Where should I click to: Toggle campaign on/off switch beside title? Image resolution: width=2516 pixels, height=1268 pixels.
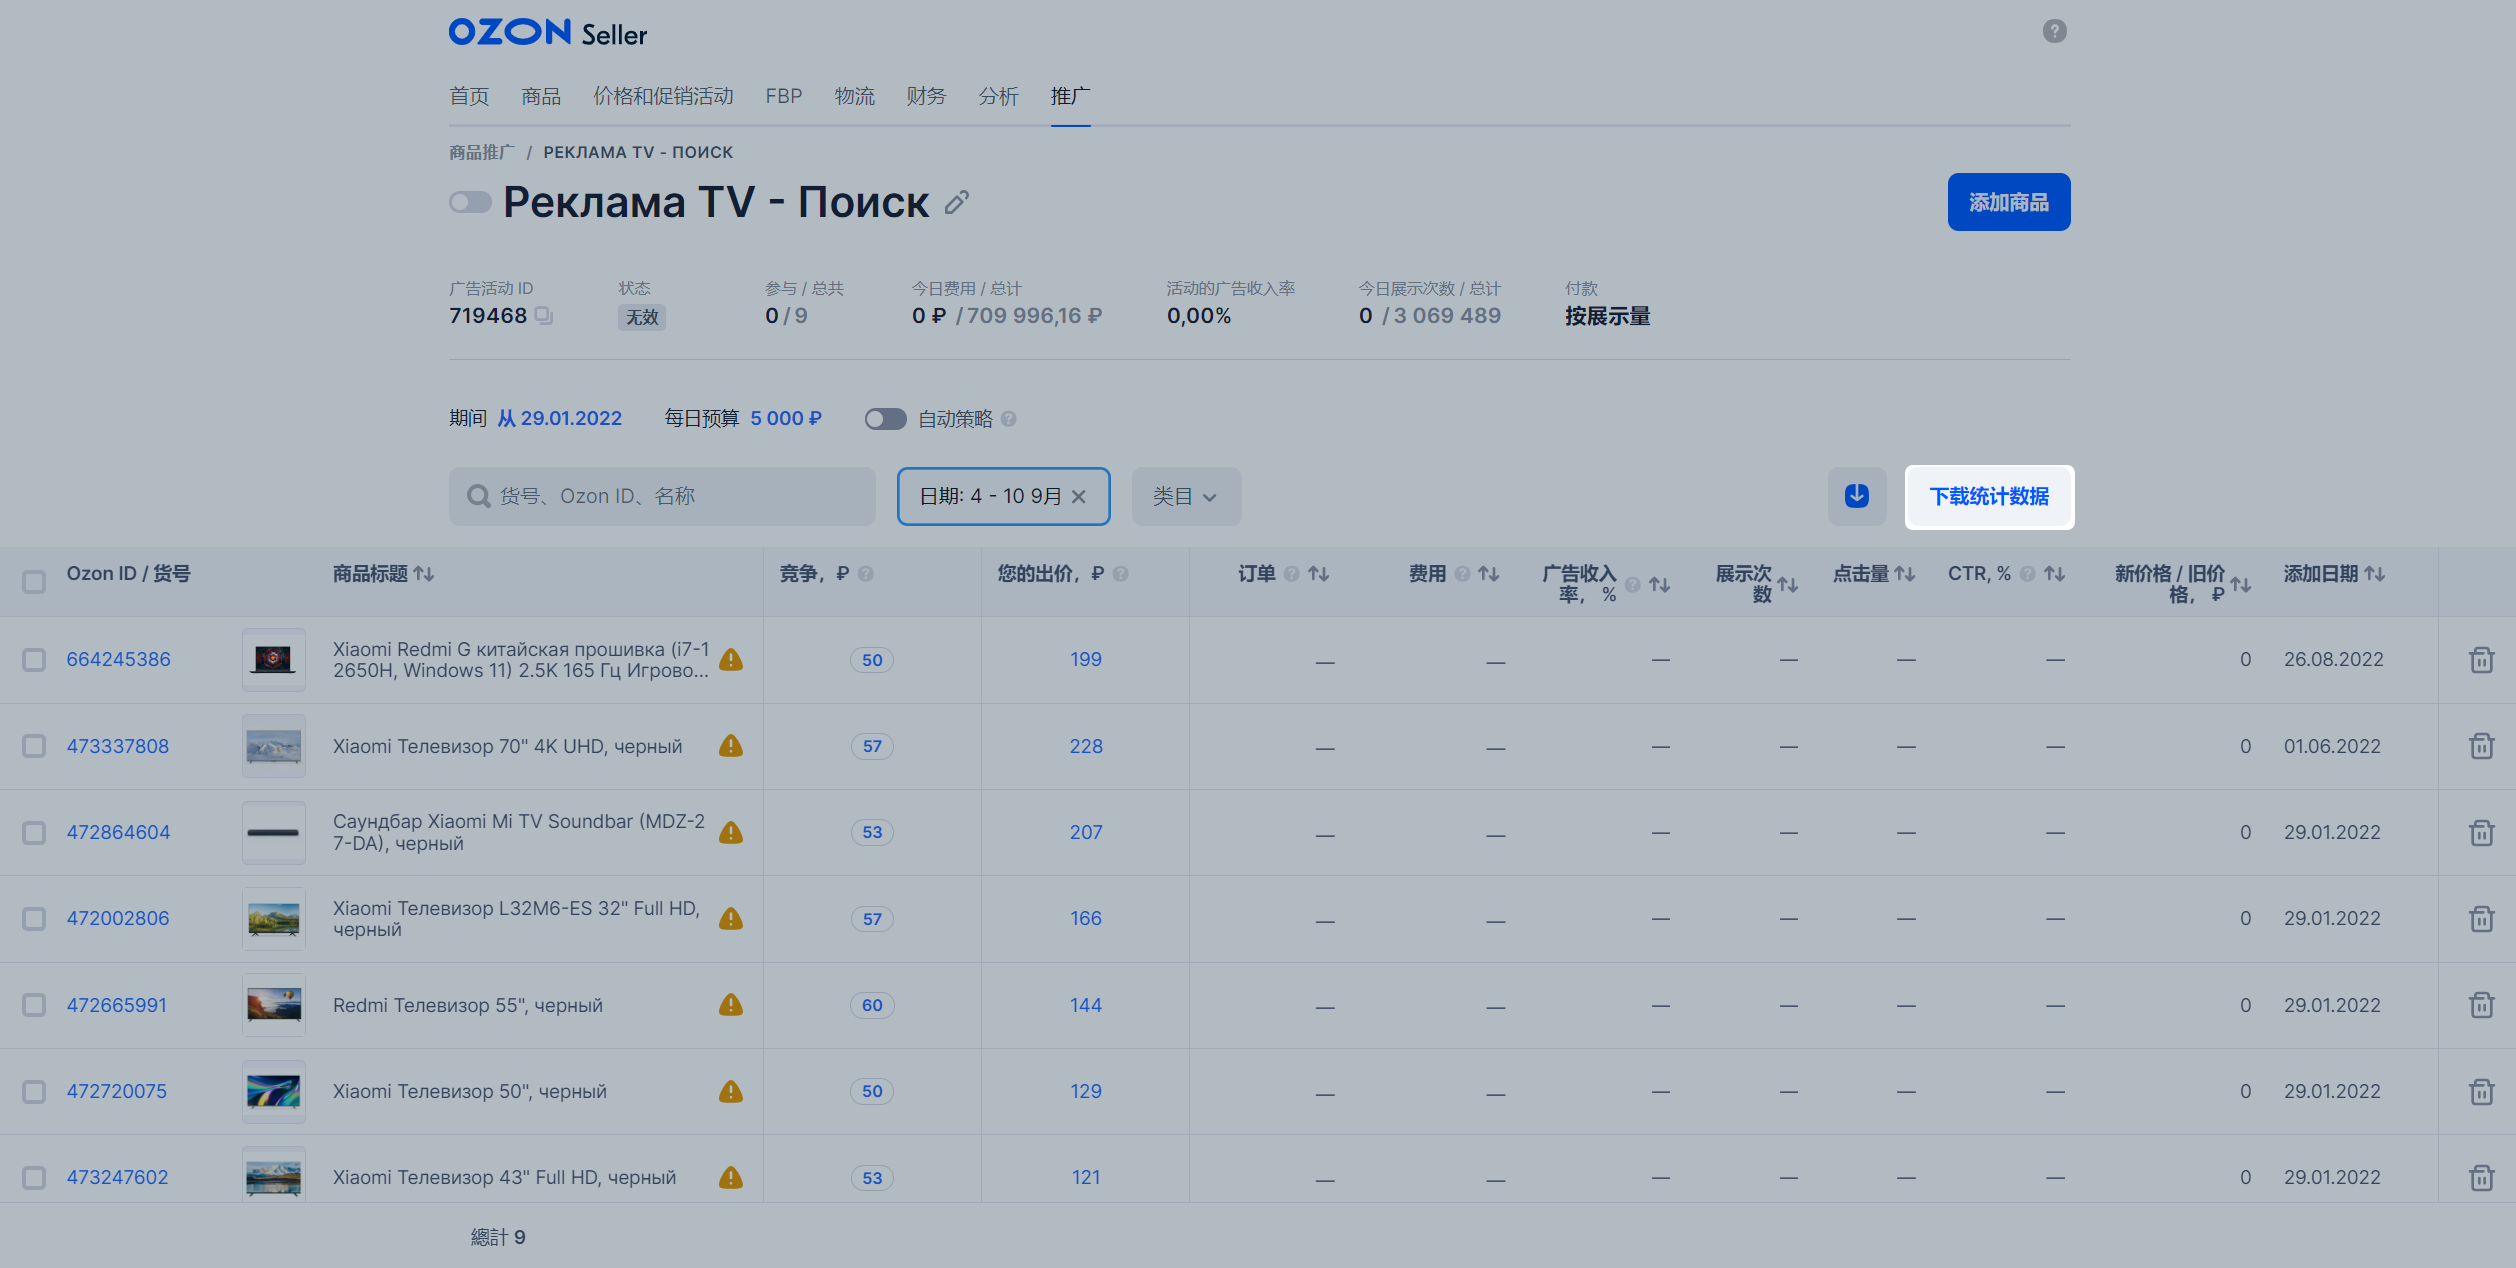click(470, 203)
